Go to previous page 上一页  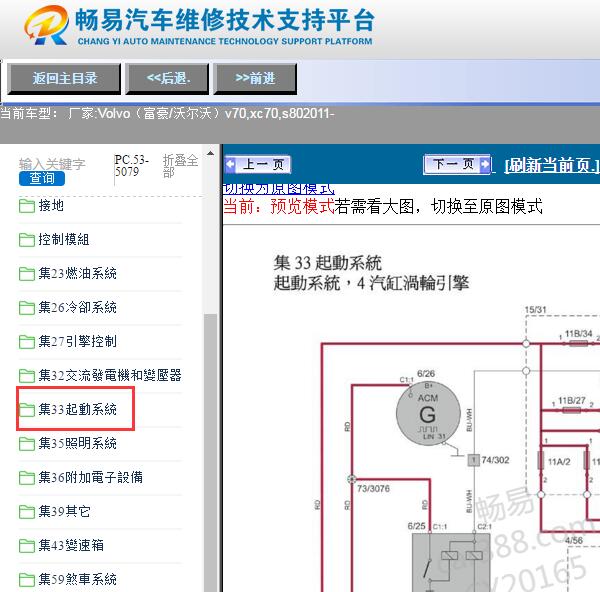[258, 165]
